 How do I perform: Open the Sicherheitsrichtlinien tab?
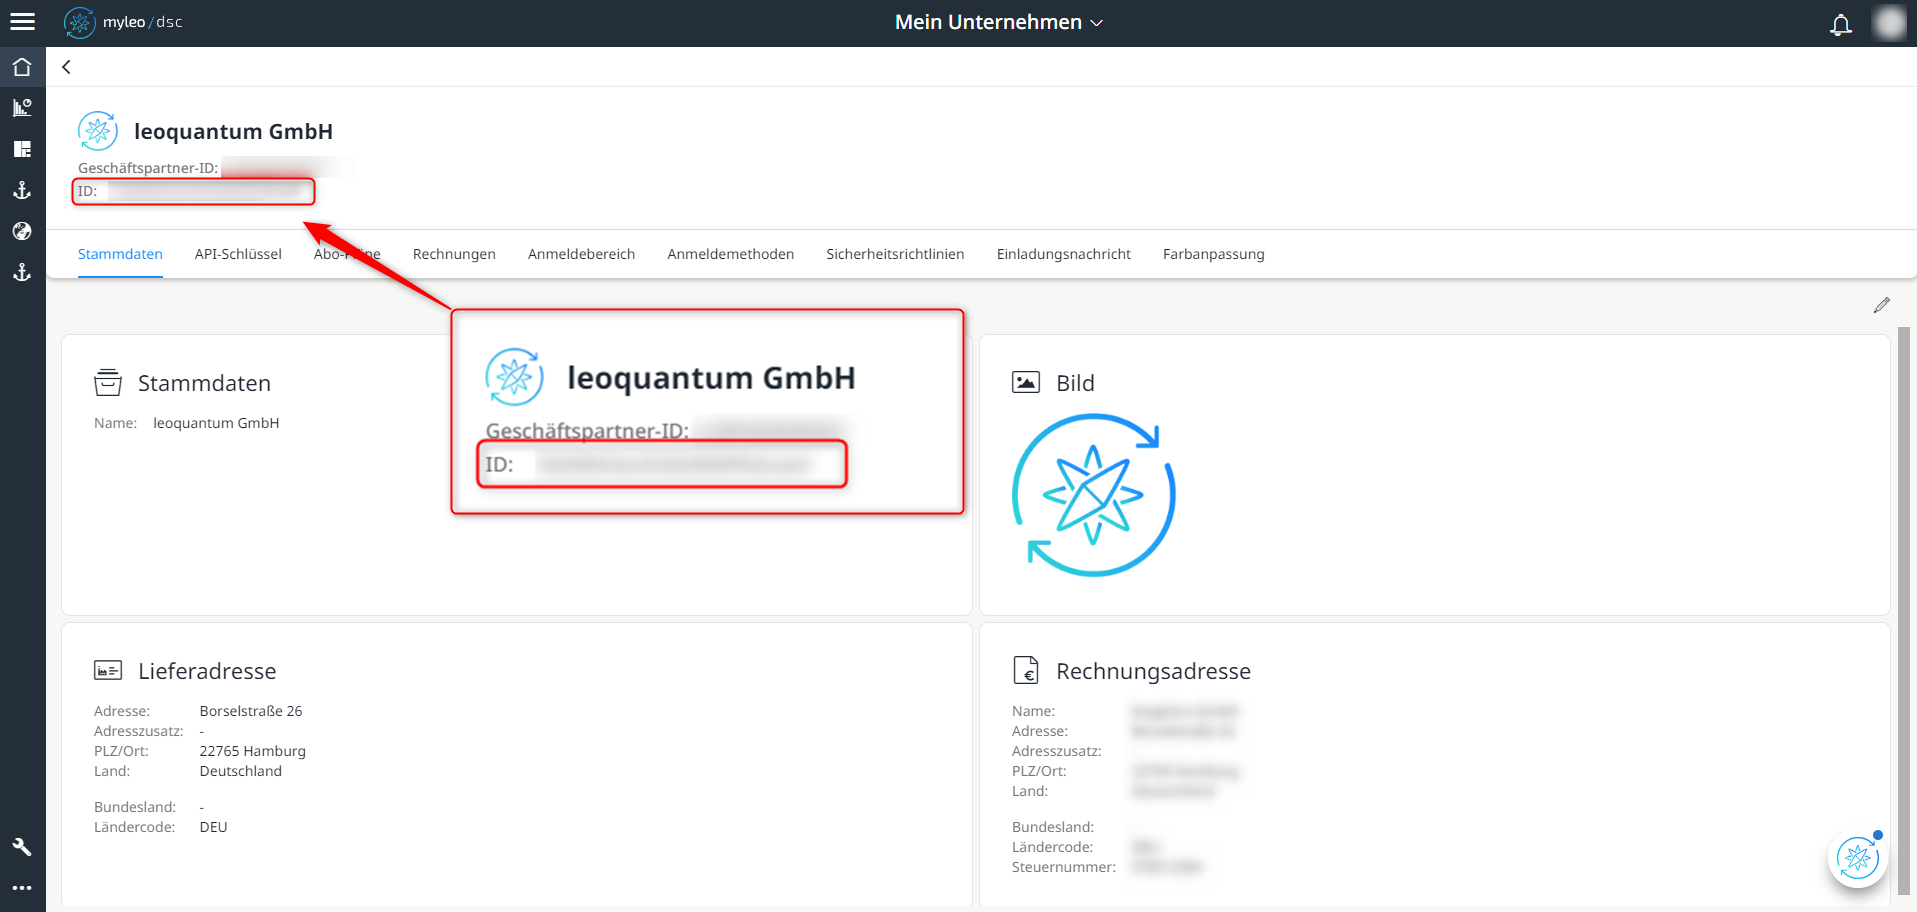[x=895, y=254]
